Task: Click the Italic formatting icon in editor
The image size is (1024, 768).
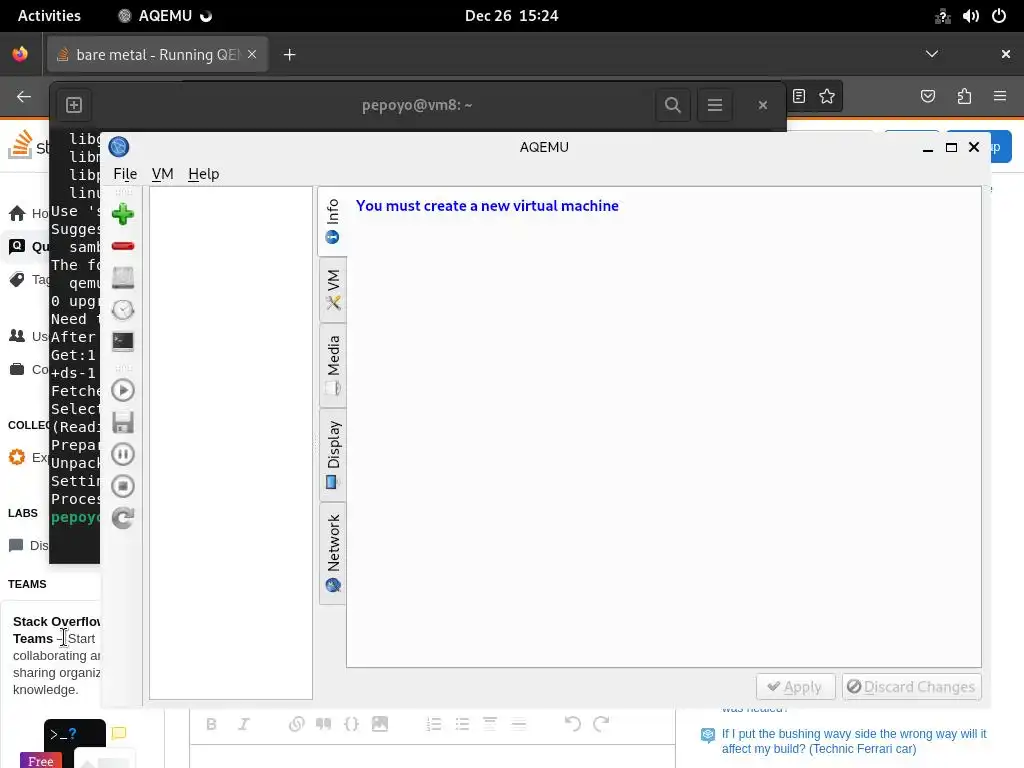Action: coord(244,724)
